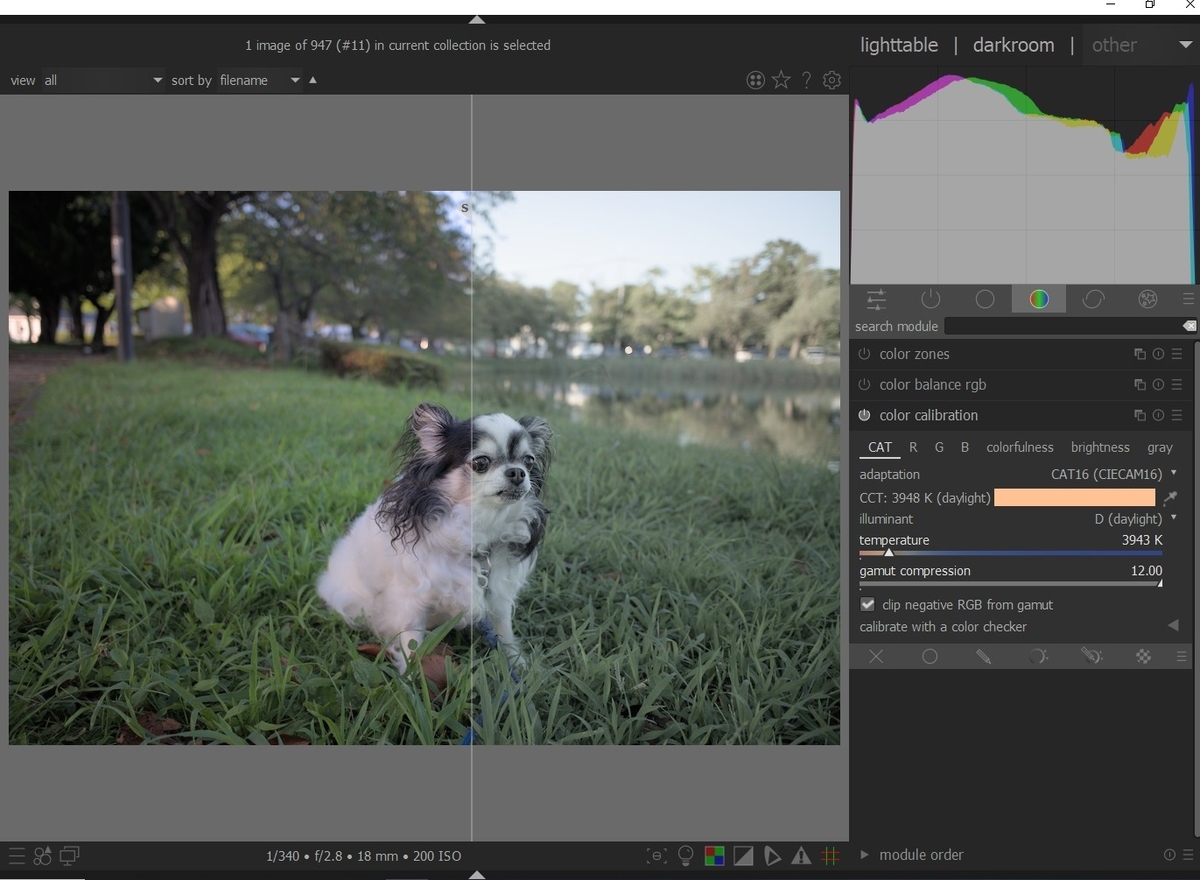
Task: Toggle the gamut check warning icon
Action: (x=801, y=856)
